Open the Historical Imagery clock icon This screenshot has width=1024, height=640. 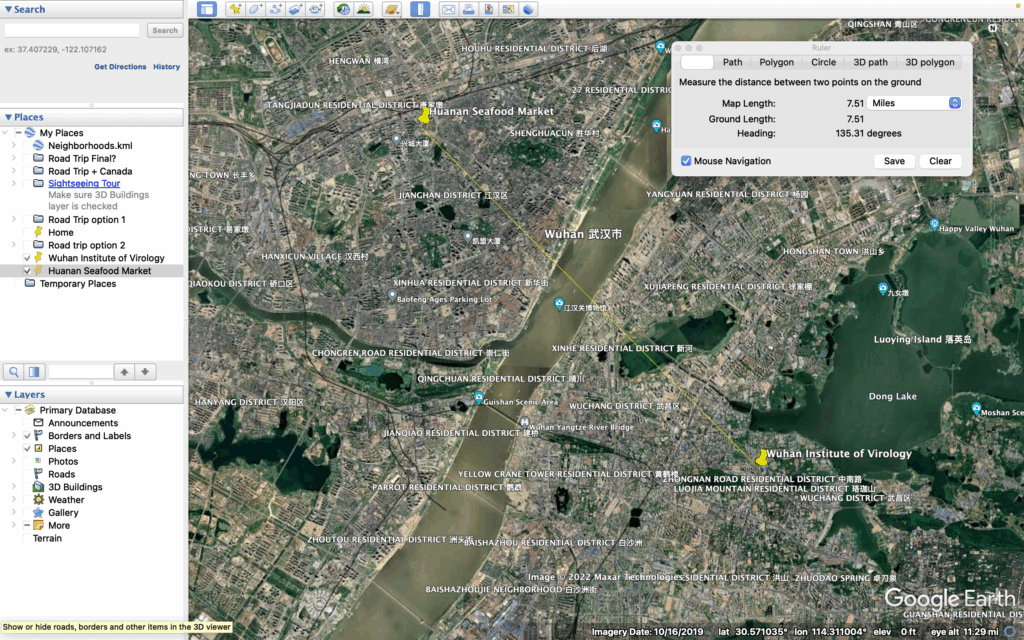pos(343,9)
